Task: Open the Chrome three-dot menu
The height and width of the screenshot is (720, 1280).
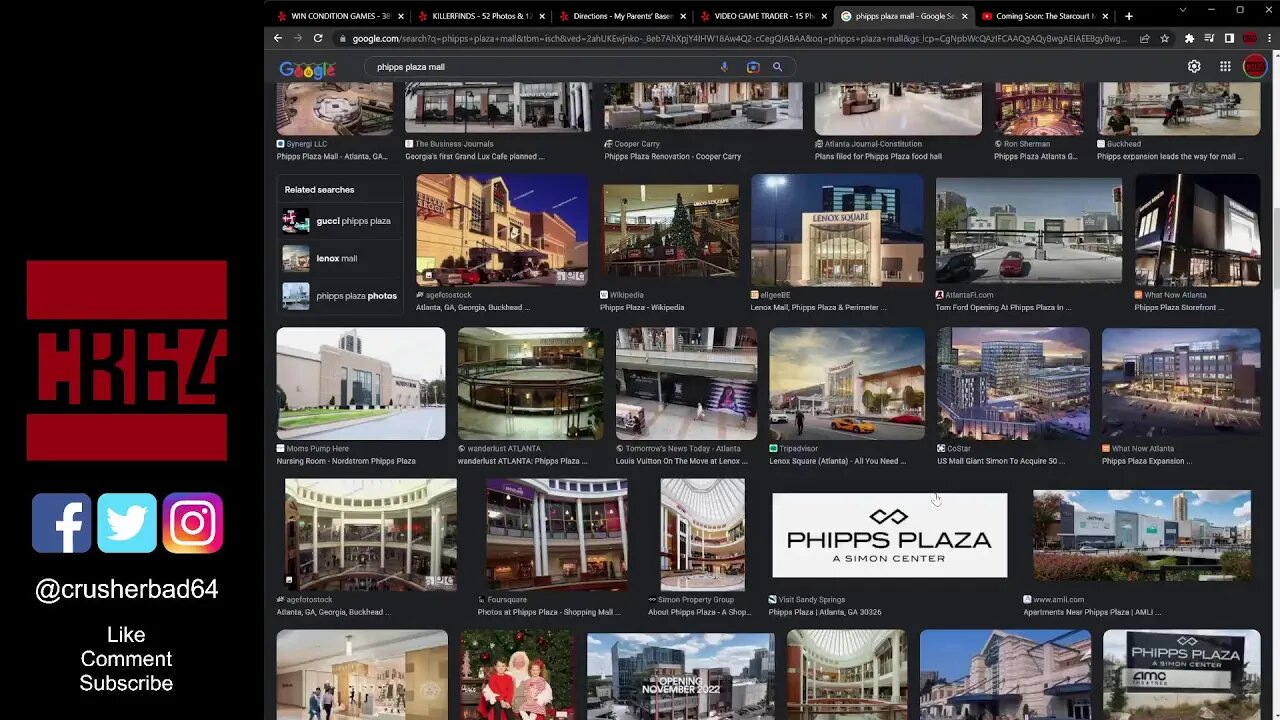Action: [x=1269, y=38]
